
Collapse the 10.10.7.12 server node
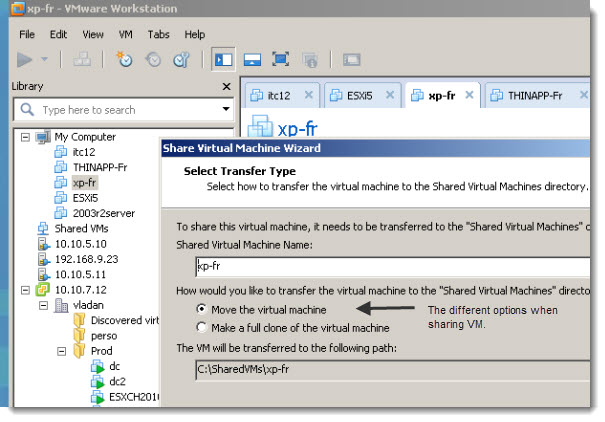pos(25,290)
